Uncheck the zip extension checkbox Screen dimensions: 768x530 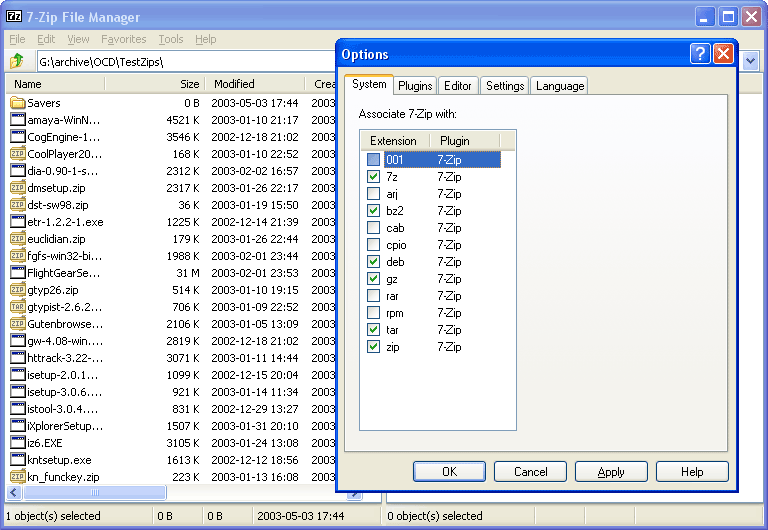(373, 347)
